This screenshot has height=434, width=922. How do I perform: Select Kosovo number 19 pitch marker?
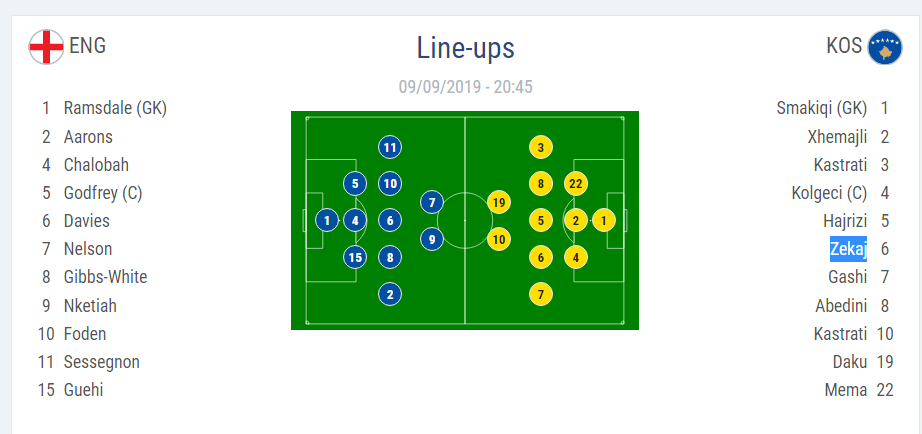coord(499,203)
